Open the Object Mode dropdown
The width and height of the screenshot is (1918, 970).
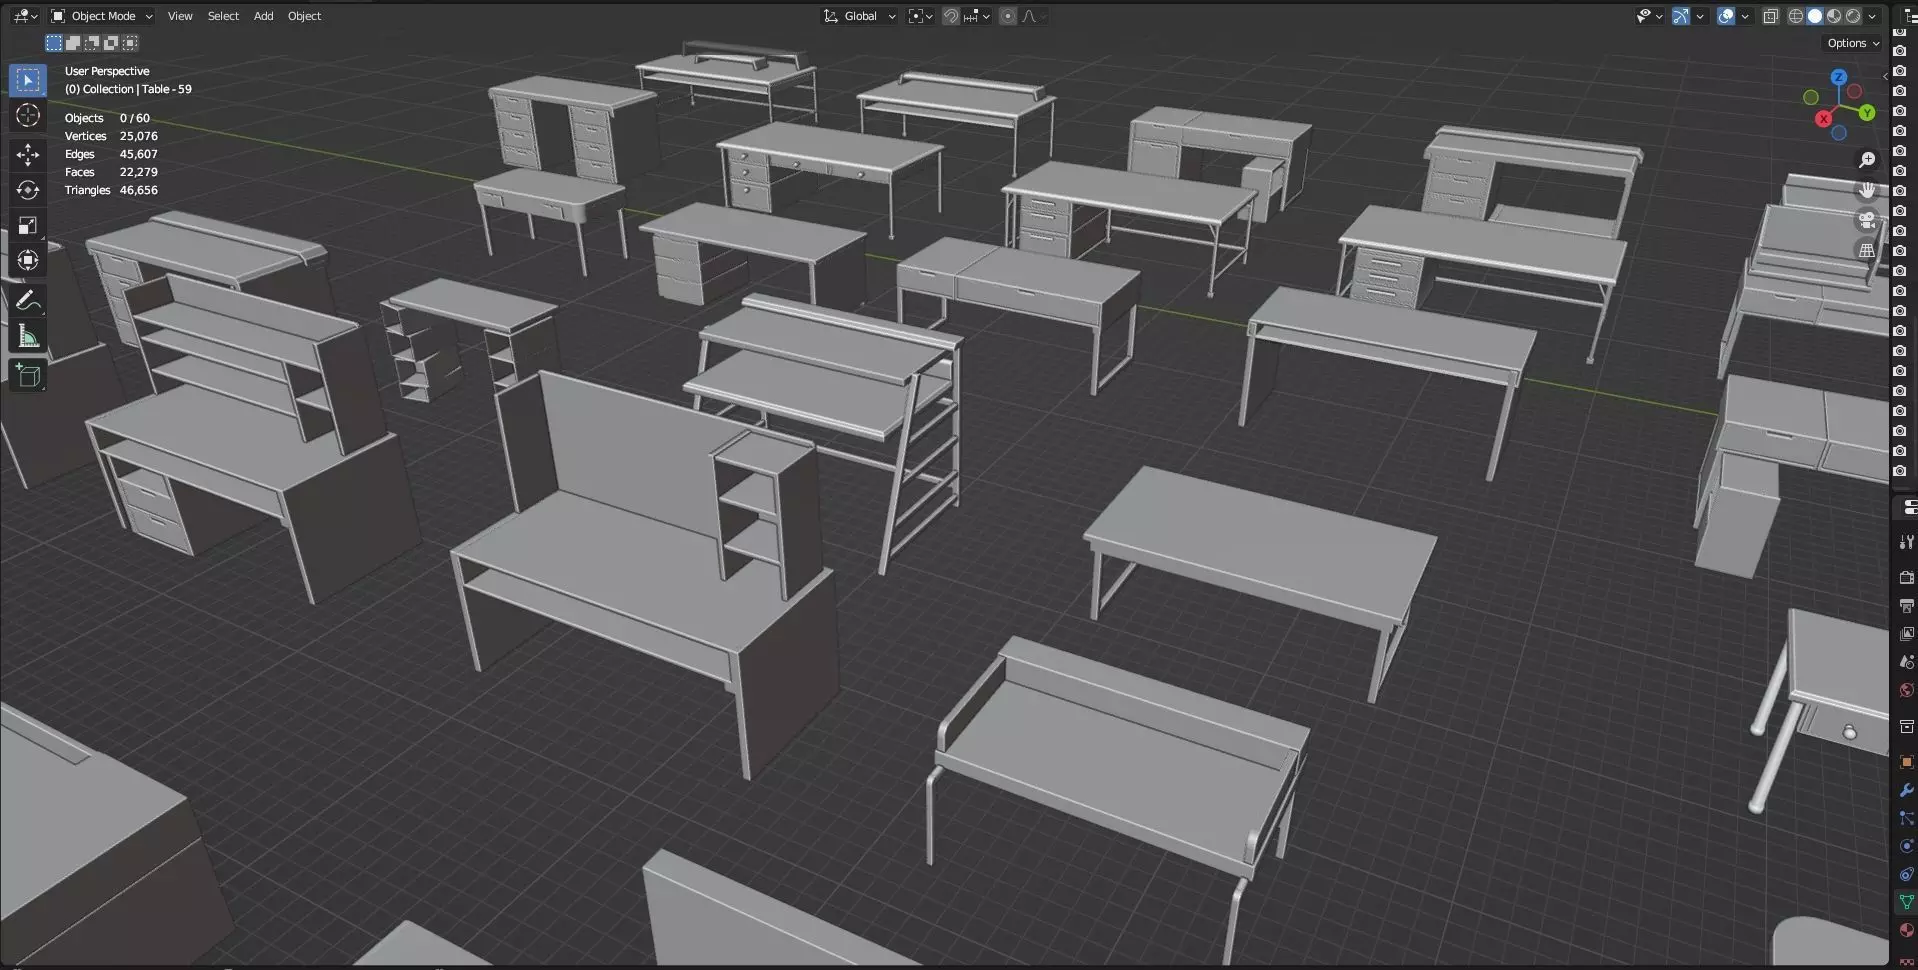coord(102,16)
